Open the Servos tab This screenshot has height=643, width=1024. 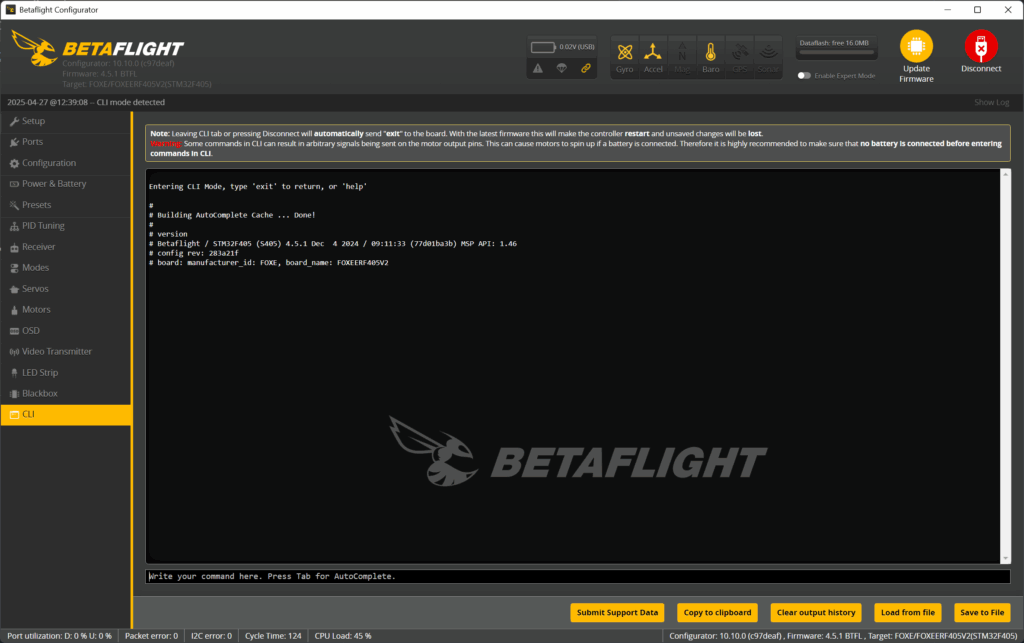click(x=65, y=289)
